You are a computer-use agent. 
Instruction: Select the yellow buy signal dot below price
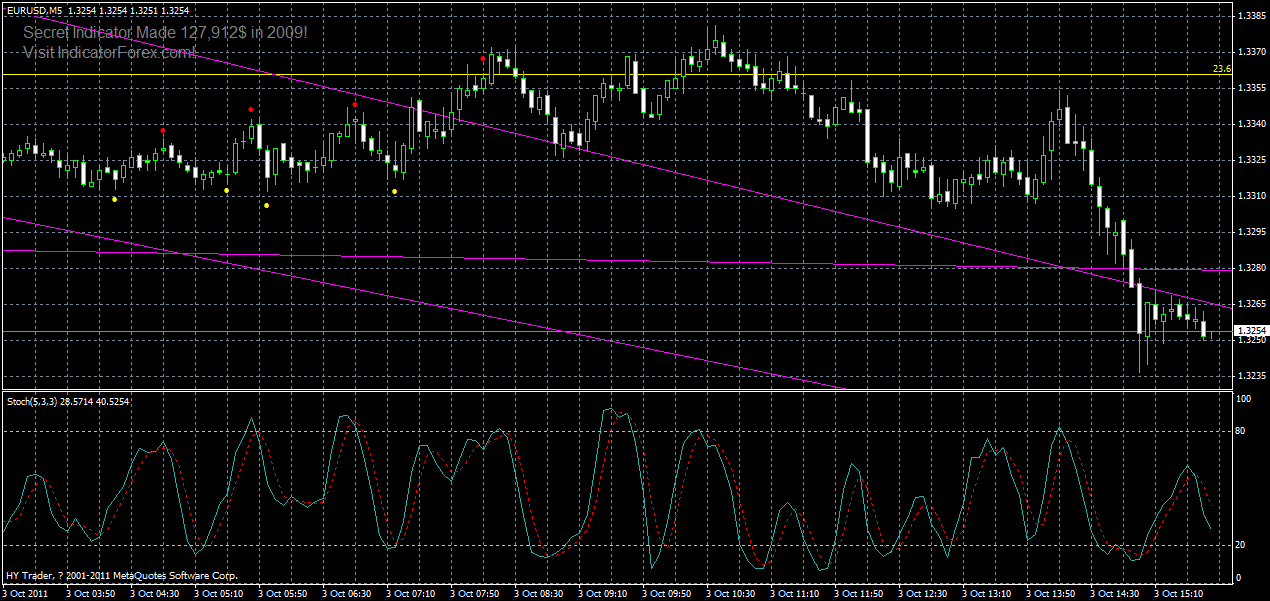click(x=114, y=199)
